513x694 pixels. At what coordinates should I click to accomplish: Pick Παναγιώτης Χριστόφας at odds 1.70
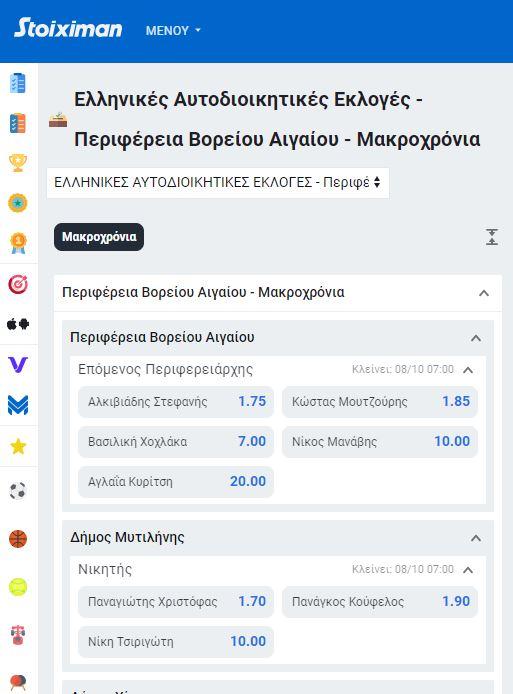pyautogui.click(x=176, y=601)
